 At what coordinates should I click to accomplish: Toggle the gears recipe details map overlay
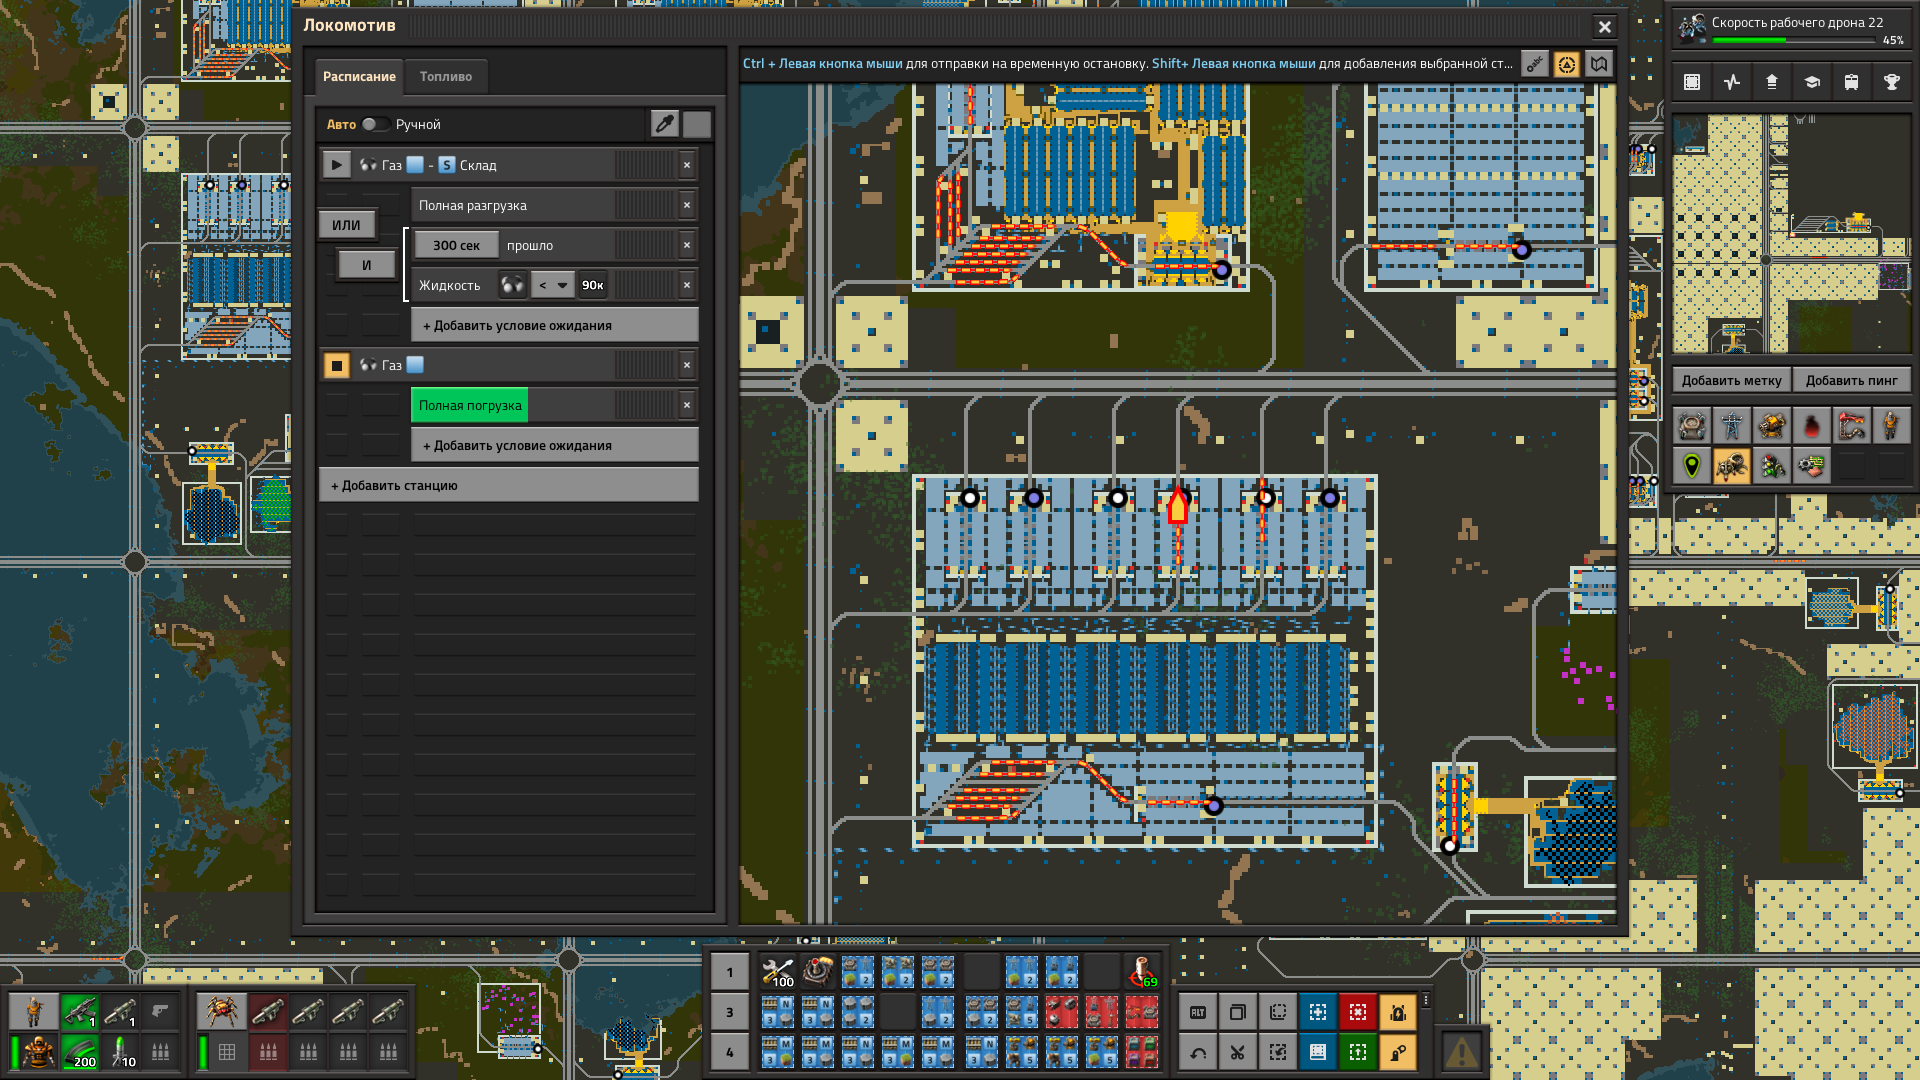tap(1812, 466)
